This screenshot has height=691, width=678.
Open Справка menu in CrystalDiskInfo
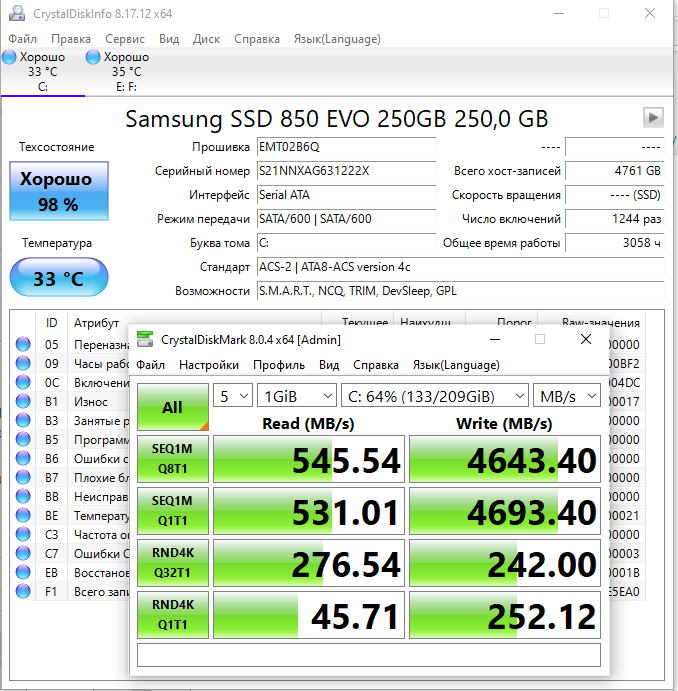tap(257, 39)
